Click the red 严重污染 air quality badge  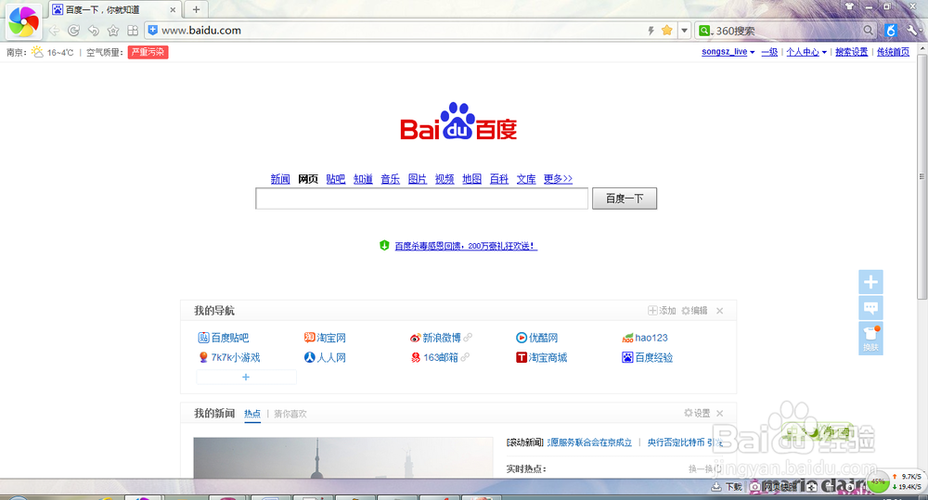click(148, 52)
